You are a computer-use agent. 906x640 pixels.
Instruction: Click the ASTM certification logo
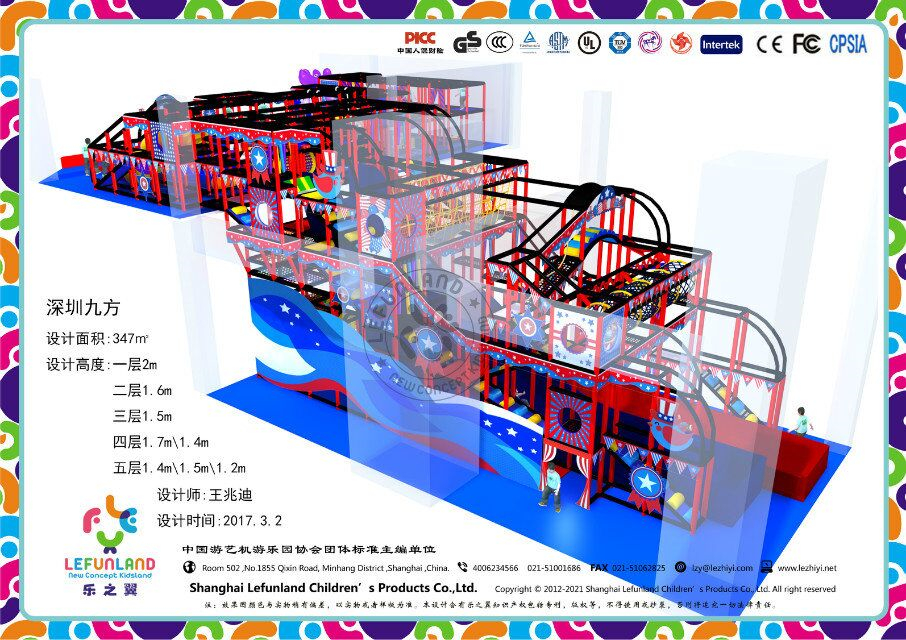[x=559, y=43]
